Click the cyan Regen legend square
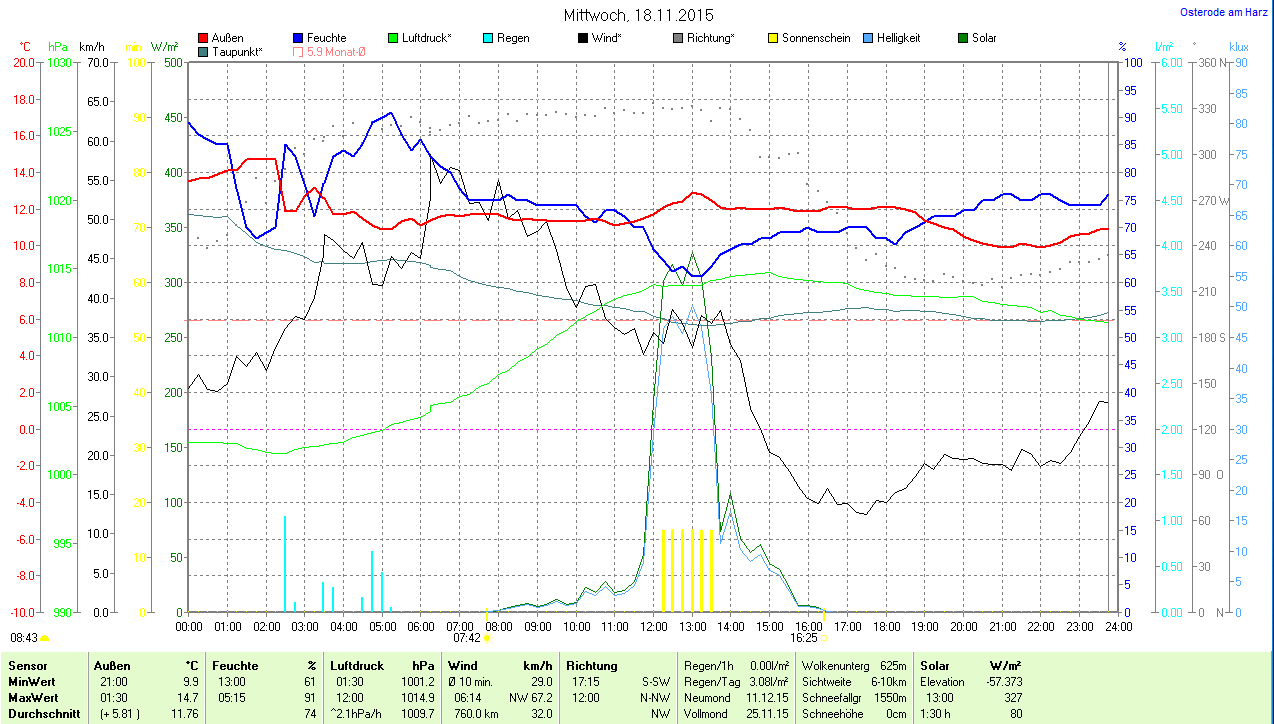The width and height of the screenshot is (1274, 724). [488, 38]
